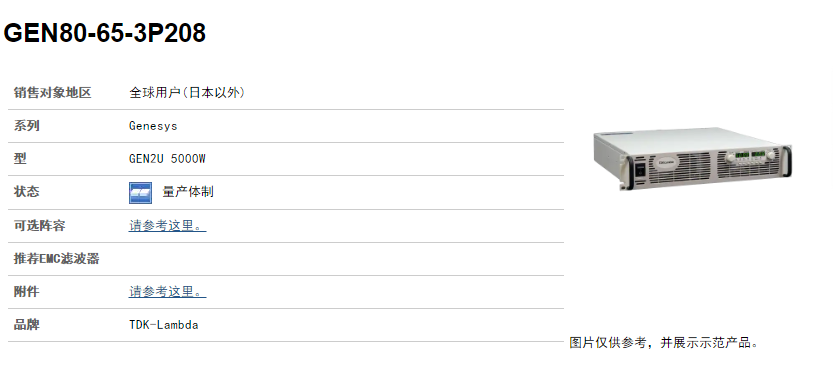Click the TDK-Lambda brand value
The width and height of the screenshot is (833, 371).
pyautogui.click(x=164, y=324)
